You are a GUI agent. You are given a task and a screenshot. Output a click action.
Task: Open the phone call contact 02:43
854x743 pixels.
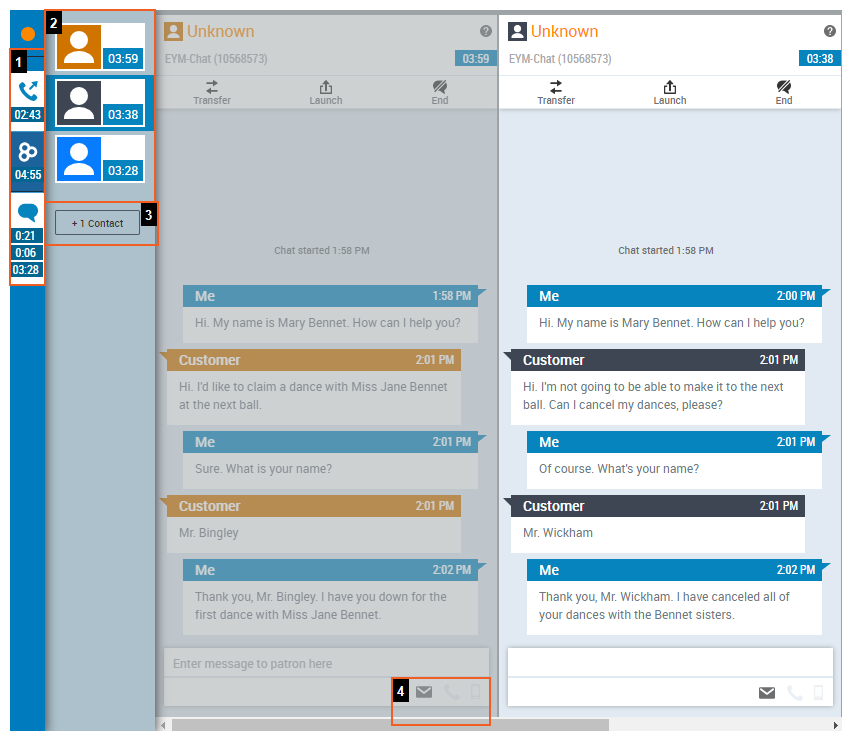point(28,100)
